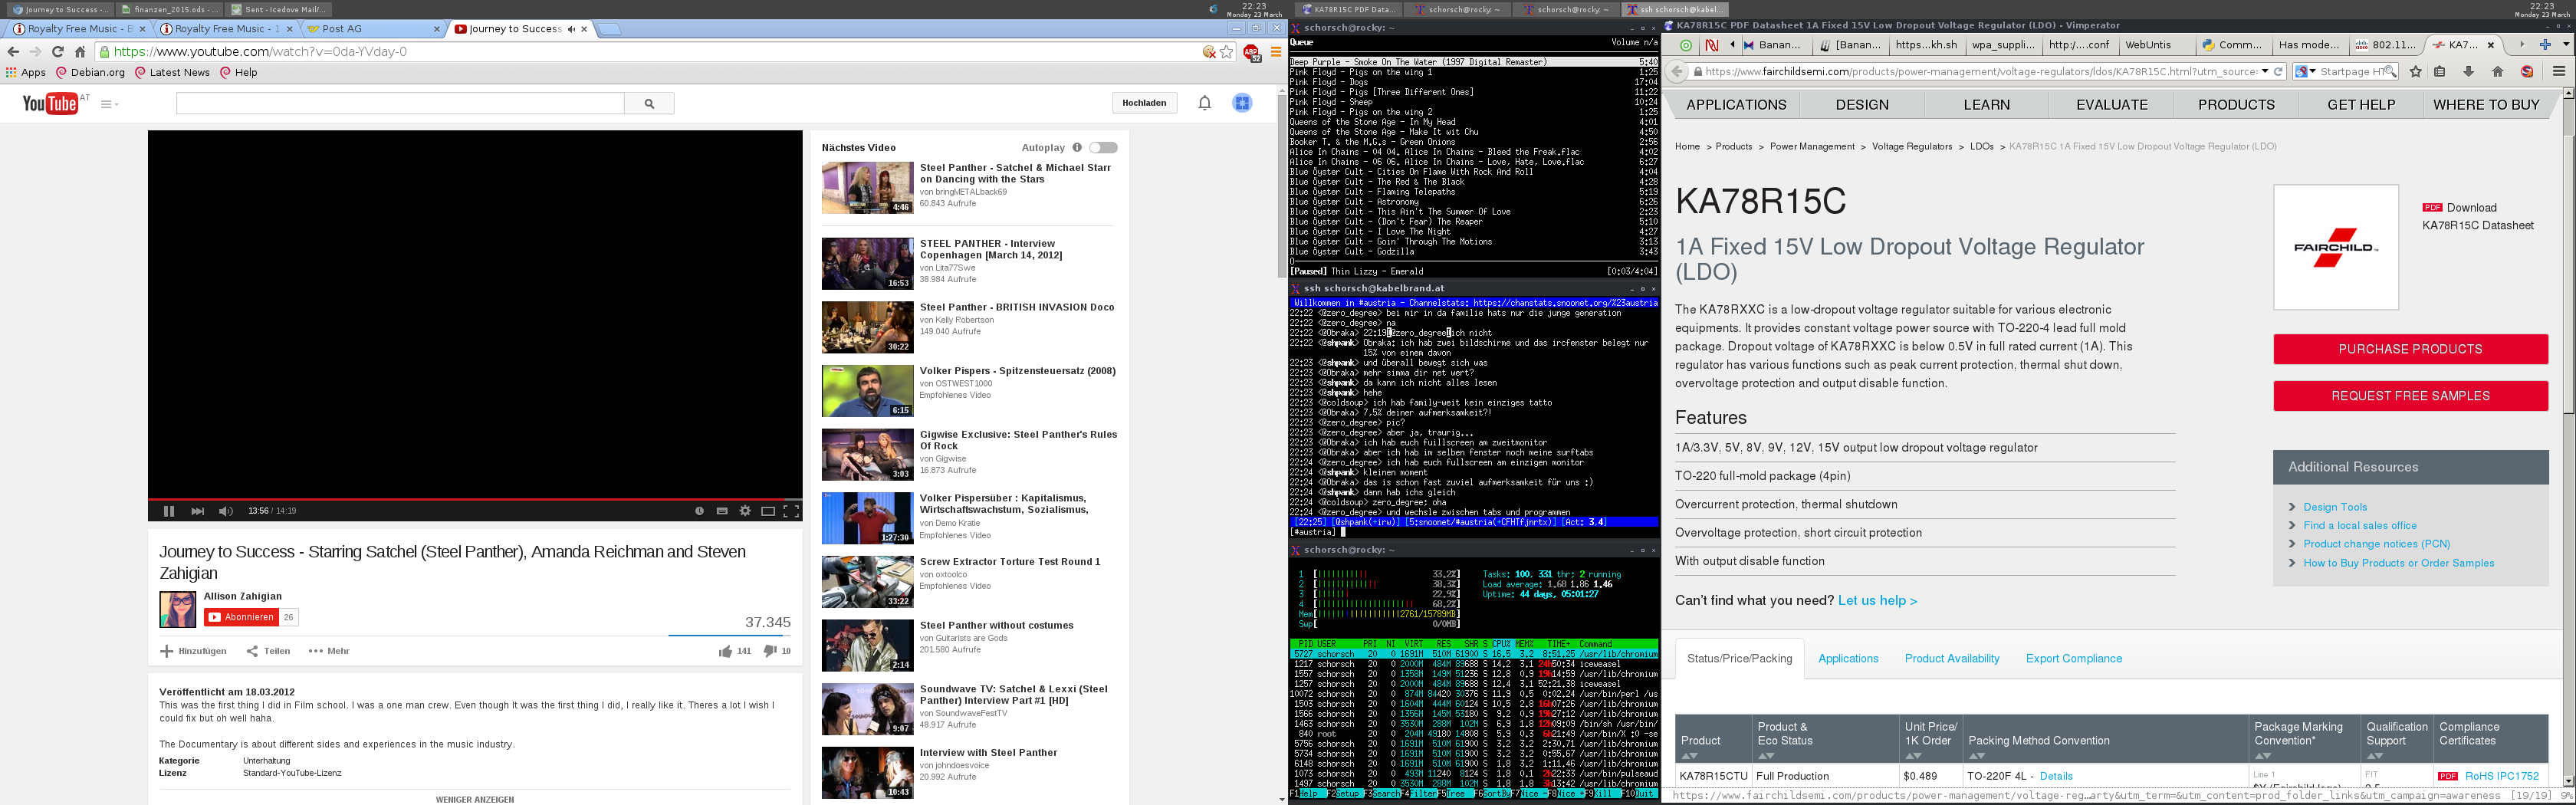Screen dimensions: 2576x805
Task: Click the thumbs up like icon
Action: (724, 651)
